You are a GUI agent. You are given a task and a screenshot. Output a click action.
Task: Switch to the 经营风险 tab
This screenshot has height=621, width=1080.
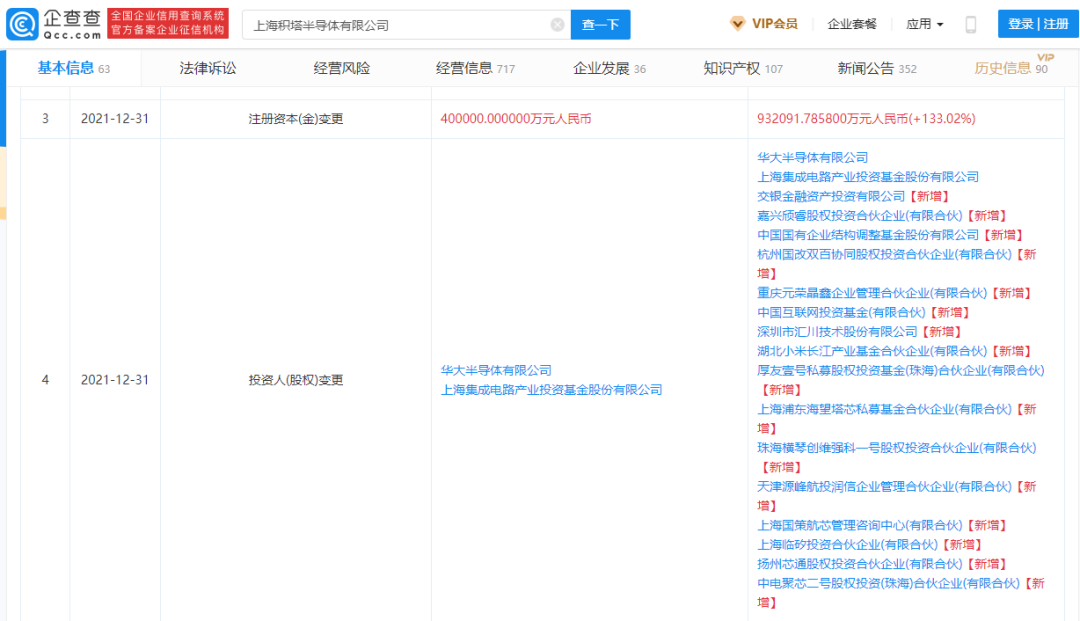(x=342, y=68)
